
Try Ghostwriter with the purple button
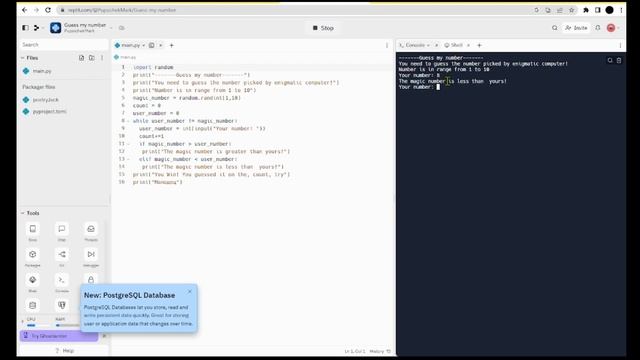[x=59, y=336]
